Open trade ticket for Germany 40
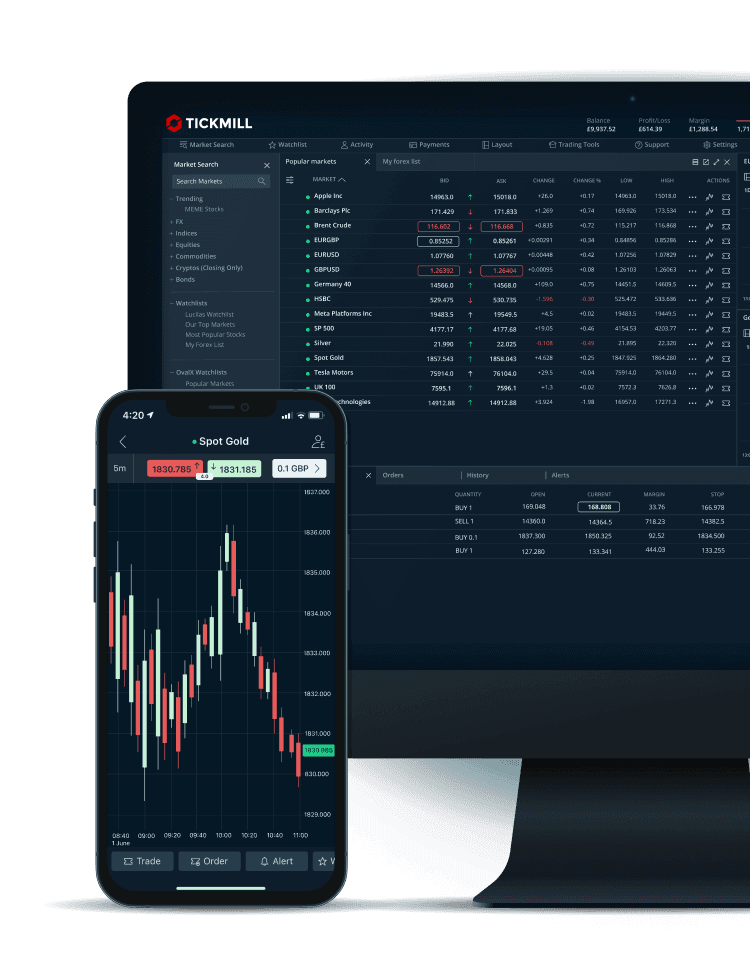This screenshot has width=750, height=972. (726, 285)
